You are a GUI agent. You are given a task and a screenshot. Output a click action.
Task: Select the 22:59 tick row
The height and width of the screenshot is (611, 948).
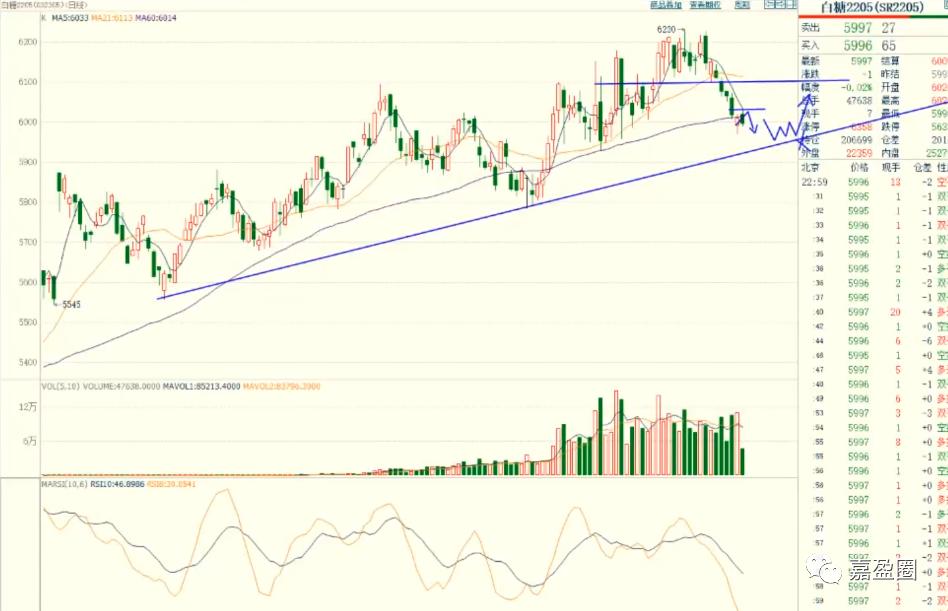874,182
